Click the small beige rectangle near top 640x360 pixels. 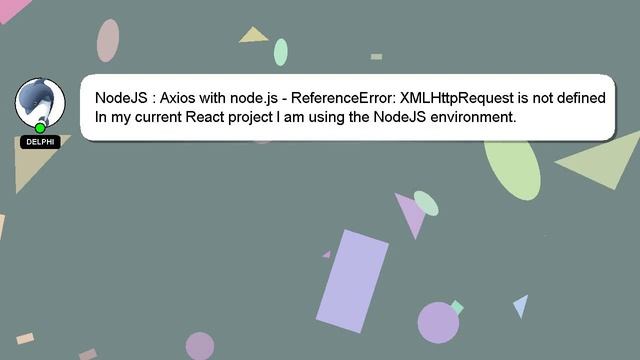[376, 57]
